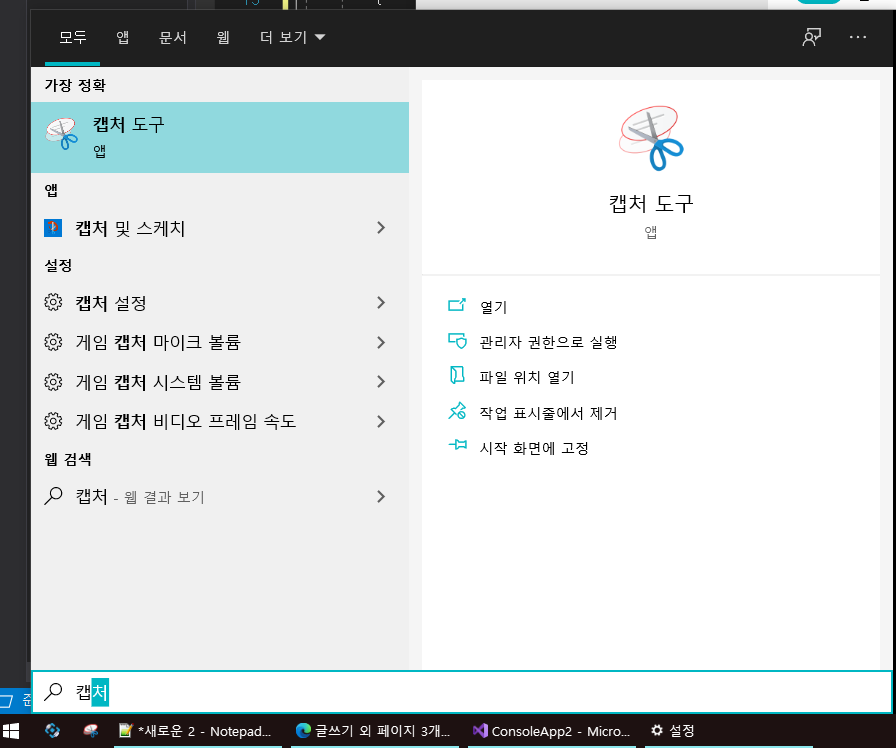Expand chevron for 게임 캡처 비디오 프레임 속도
The image size is (896, 748).
click(x=381, y=421)
